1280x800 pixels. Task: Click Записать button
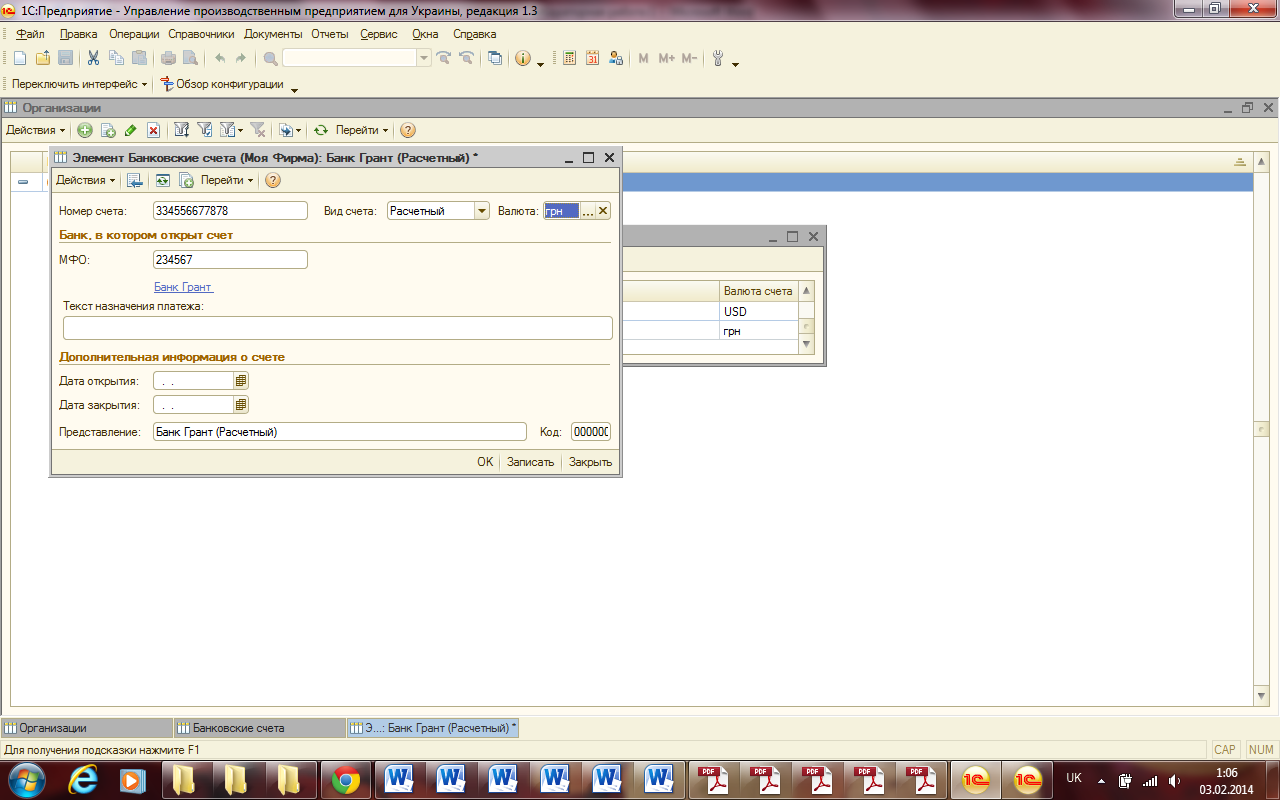click(x=530, y=462)
